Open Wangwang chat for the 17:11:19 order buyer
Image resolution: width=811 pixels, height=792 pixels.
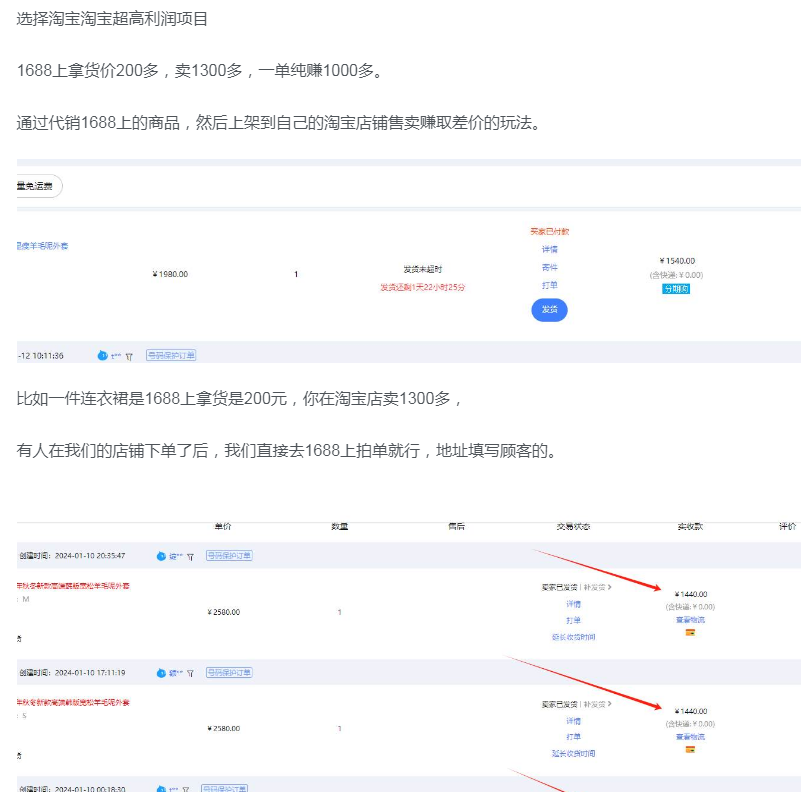pyautogui.click(x=160, y=673)
